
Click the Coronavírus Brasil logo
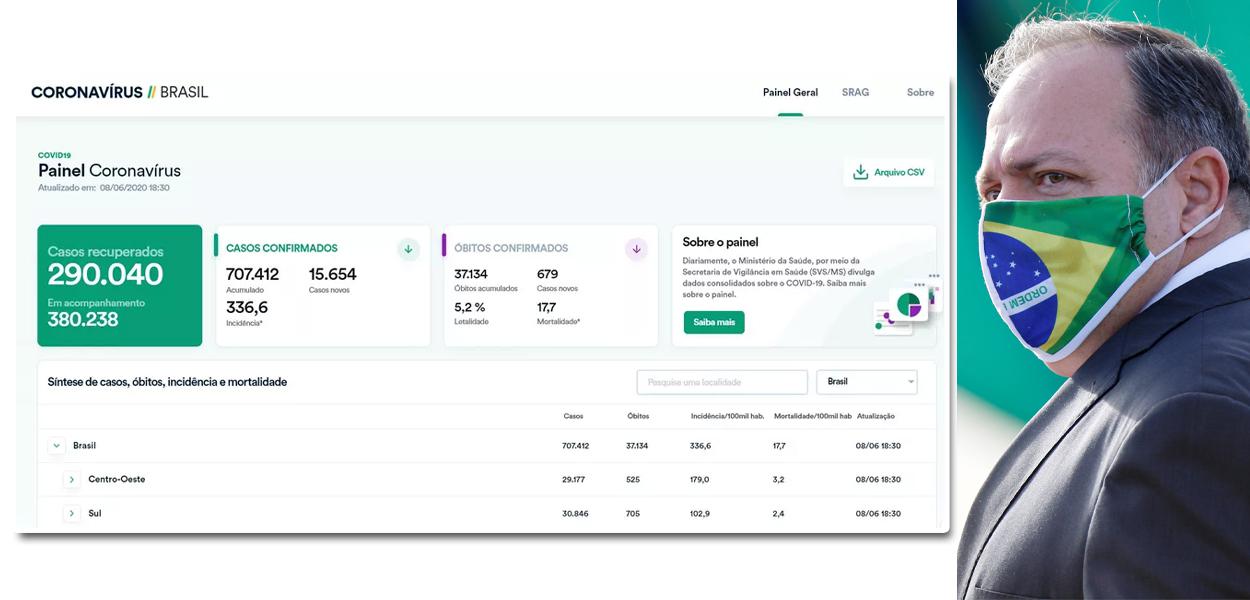pyautogui.click(x=120, y=92)
